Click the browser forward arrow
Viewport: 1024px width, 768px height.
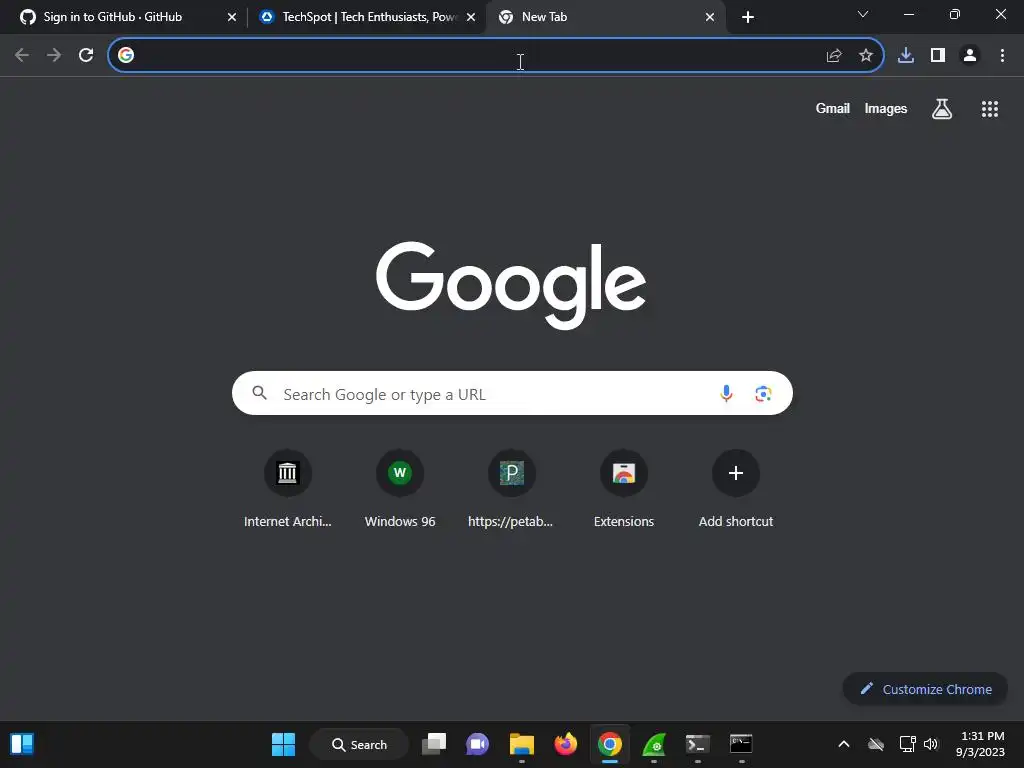(54, 55)
